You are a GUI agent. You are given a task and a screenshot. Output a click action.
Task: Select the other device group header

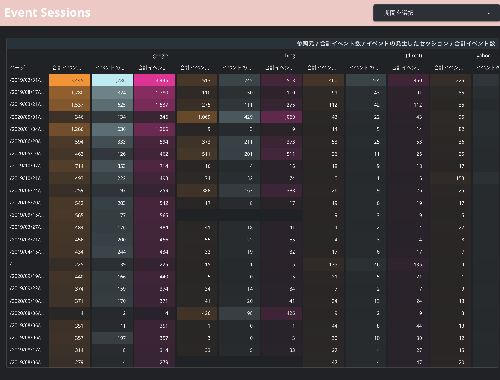483,56
